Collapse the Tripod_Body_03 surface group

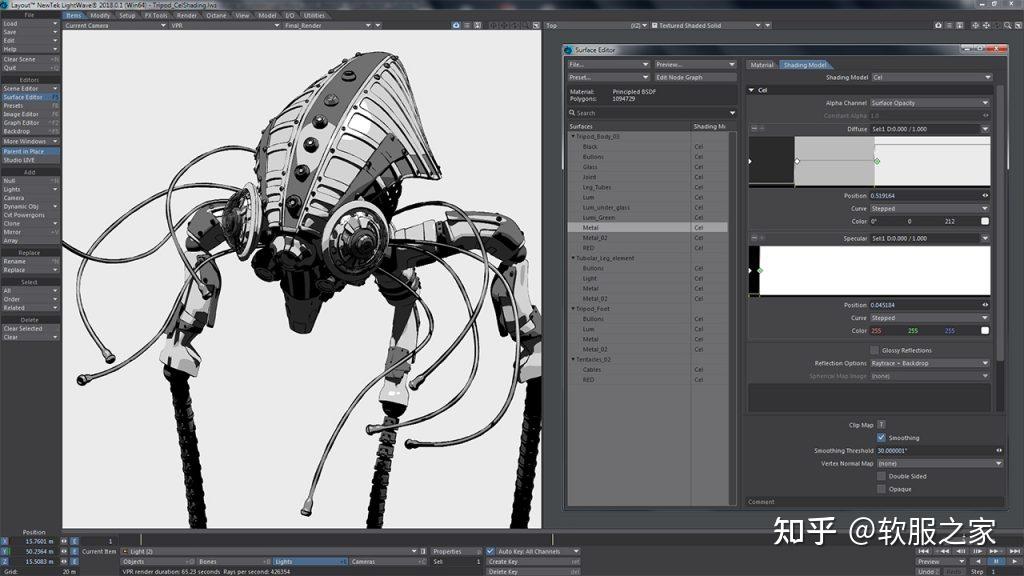coord(572,134)
